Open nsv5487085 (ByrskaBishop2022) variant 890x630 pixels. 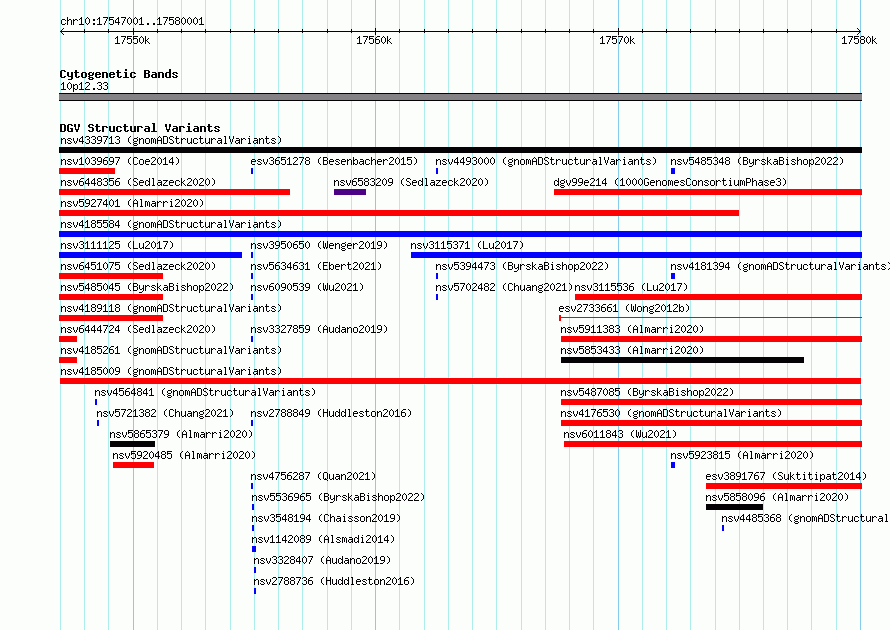[647, 392]
